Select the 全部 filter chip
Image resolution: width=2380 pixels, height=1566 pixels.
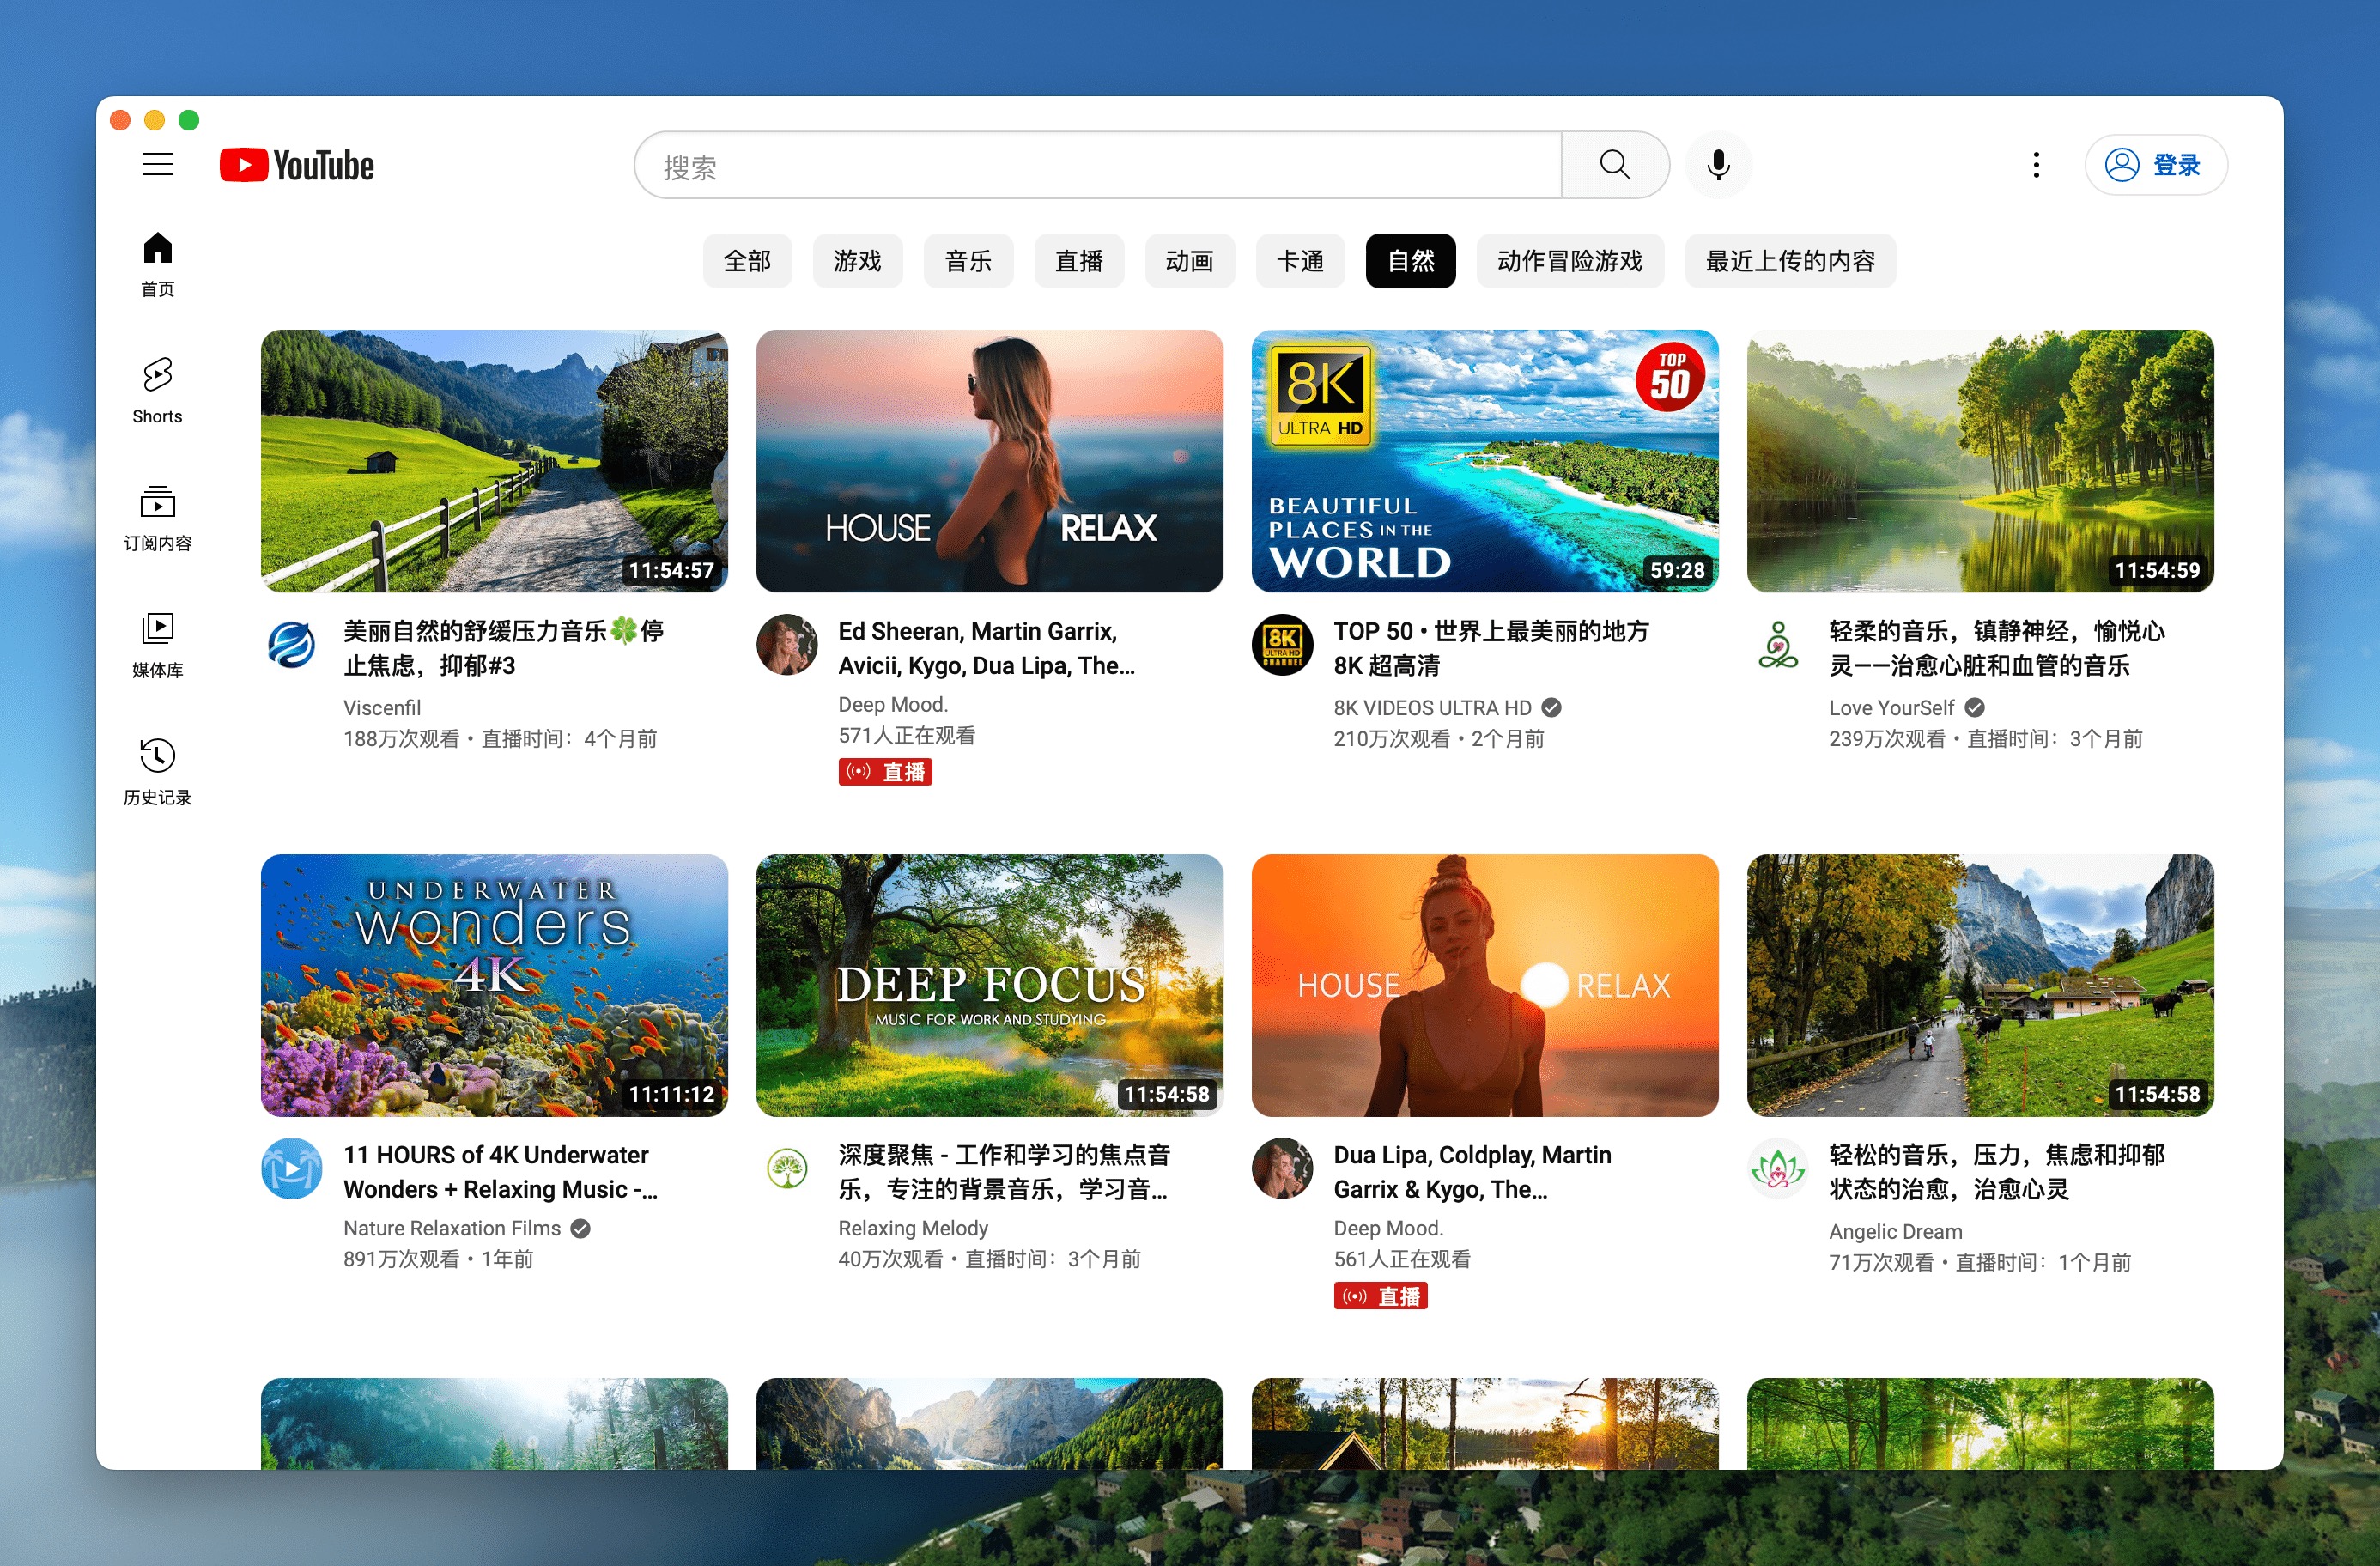click(x=747, y=261)
